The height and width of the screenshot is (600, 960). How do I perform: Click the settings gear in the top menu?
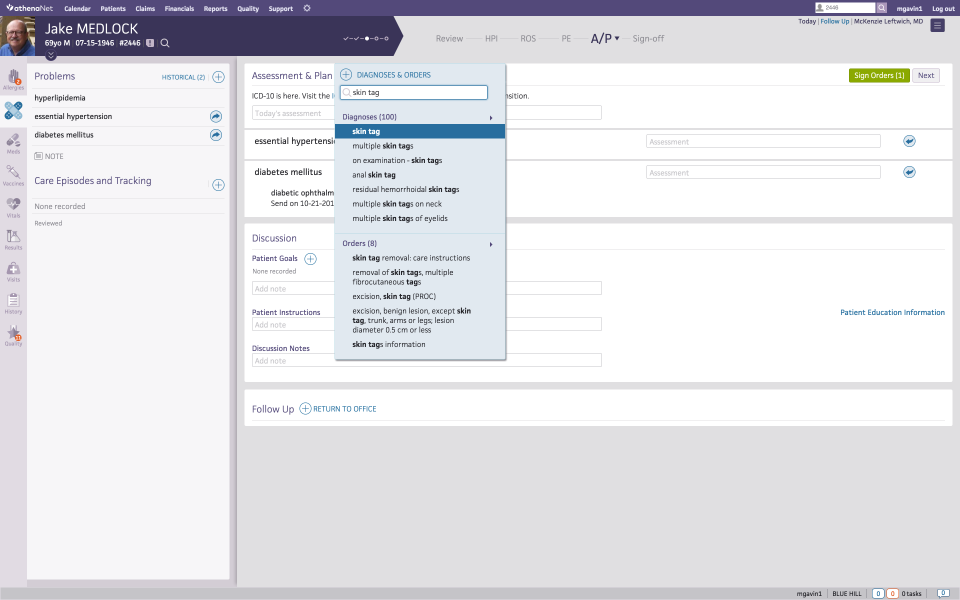tap(307, 8)
